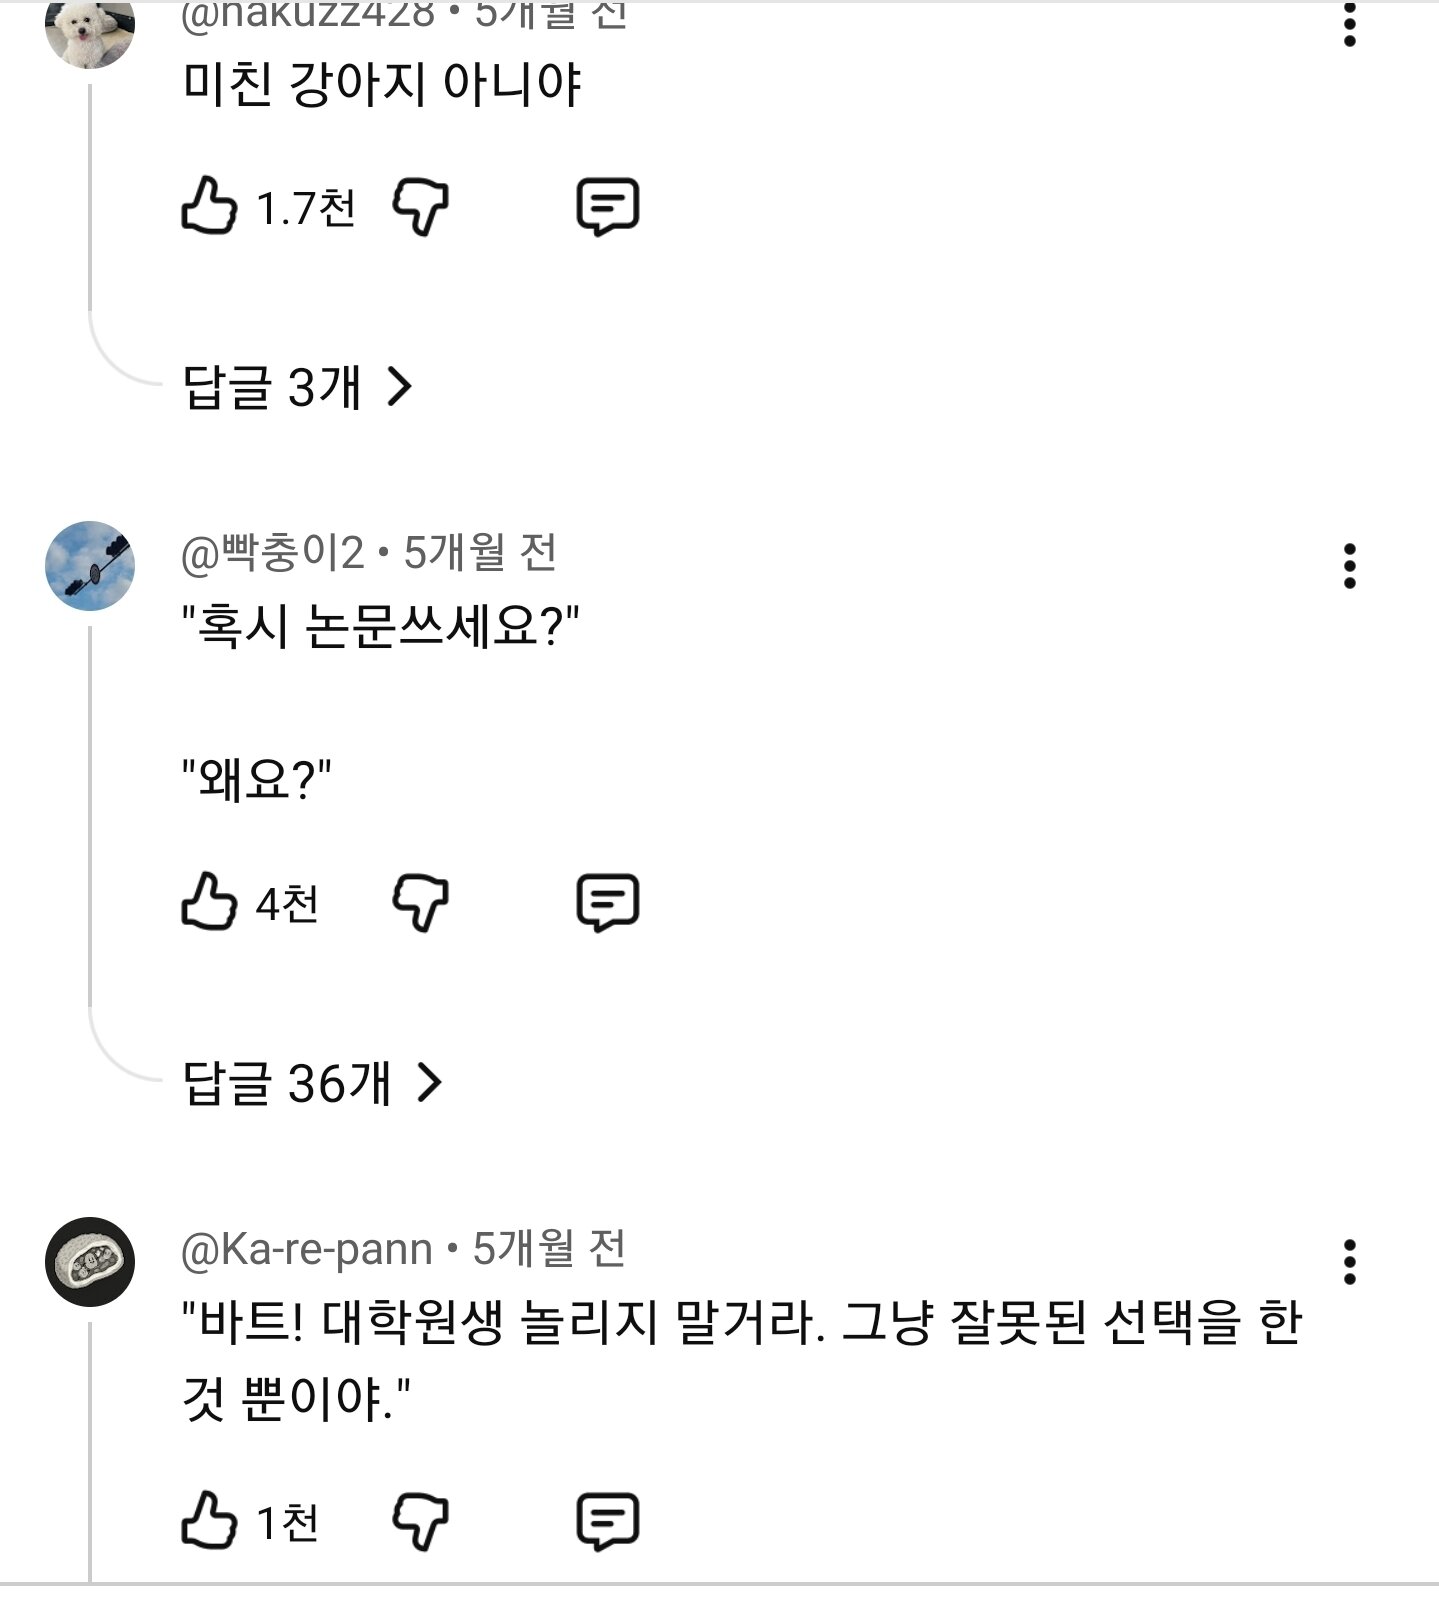The image size is (1439, 1600).
Task: Dislike the comment by @Ka-re-pann
Action: 420,1522
